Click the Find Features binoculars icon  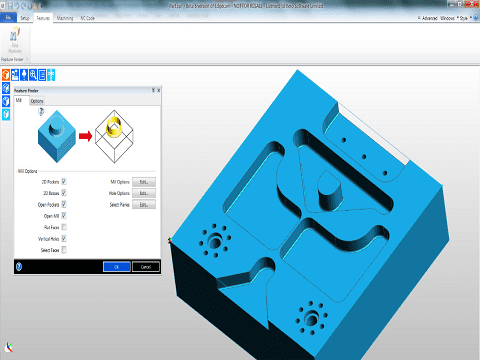click(14, 34)
